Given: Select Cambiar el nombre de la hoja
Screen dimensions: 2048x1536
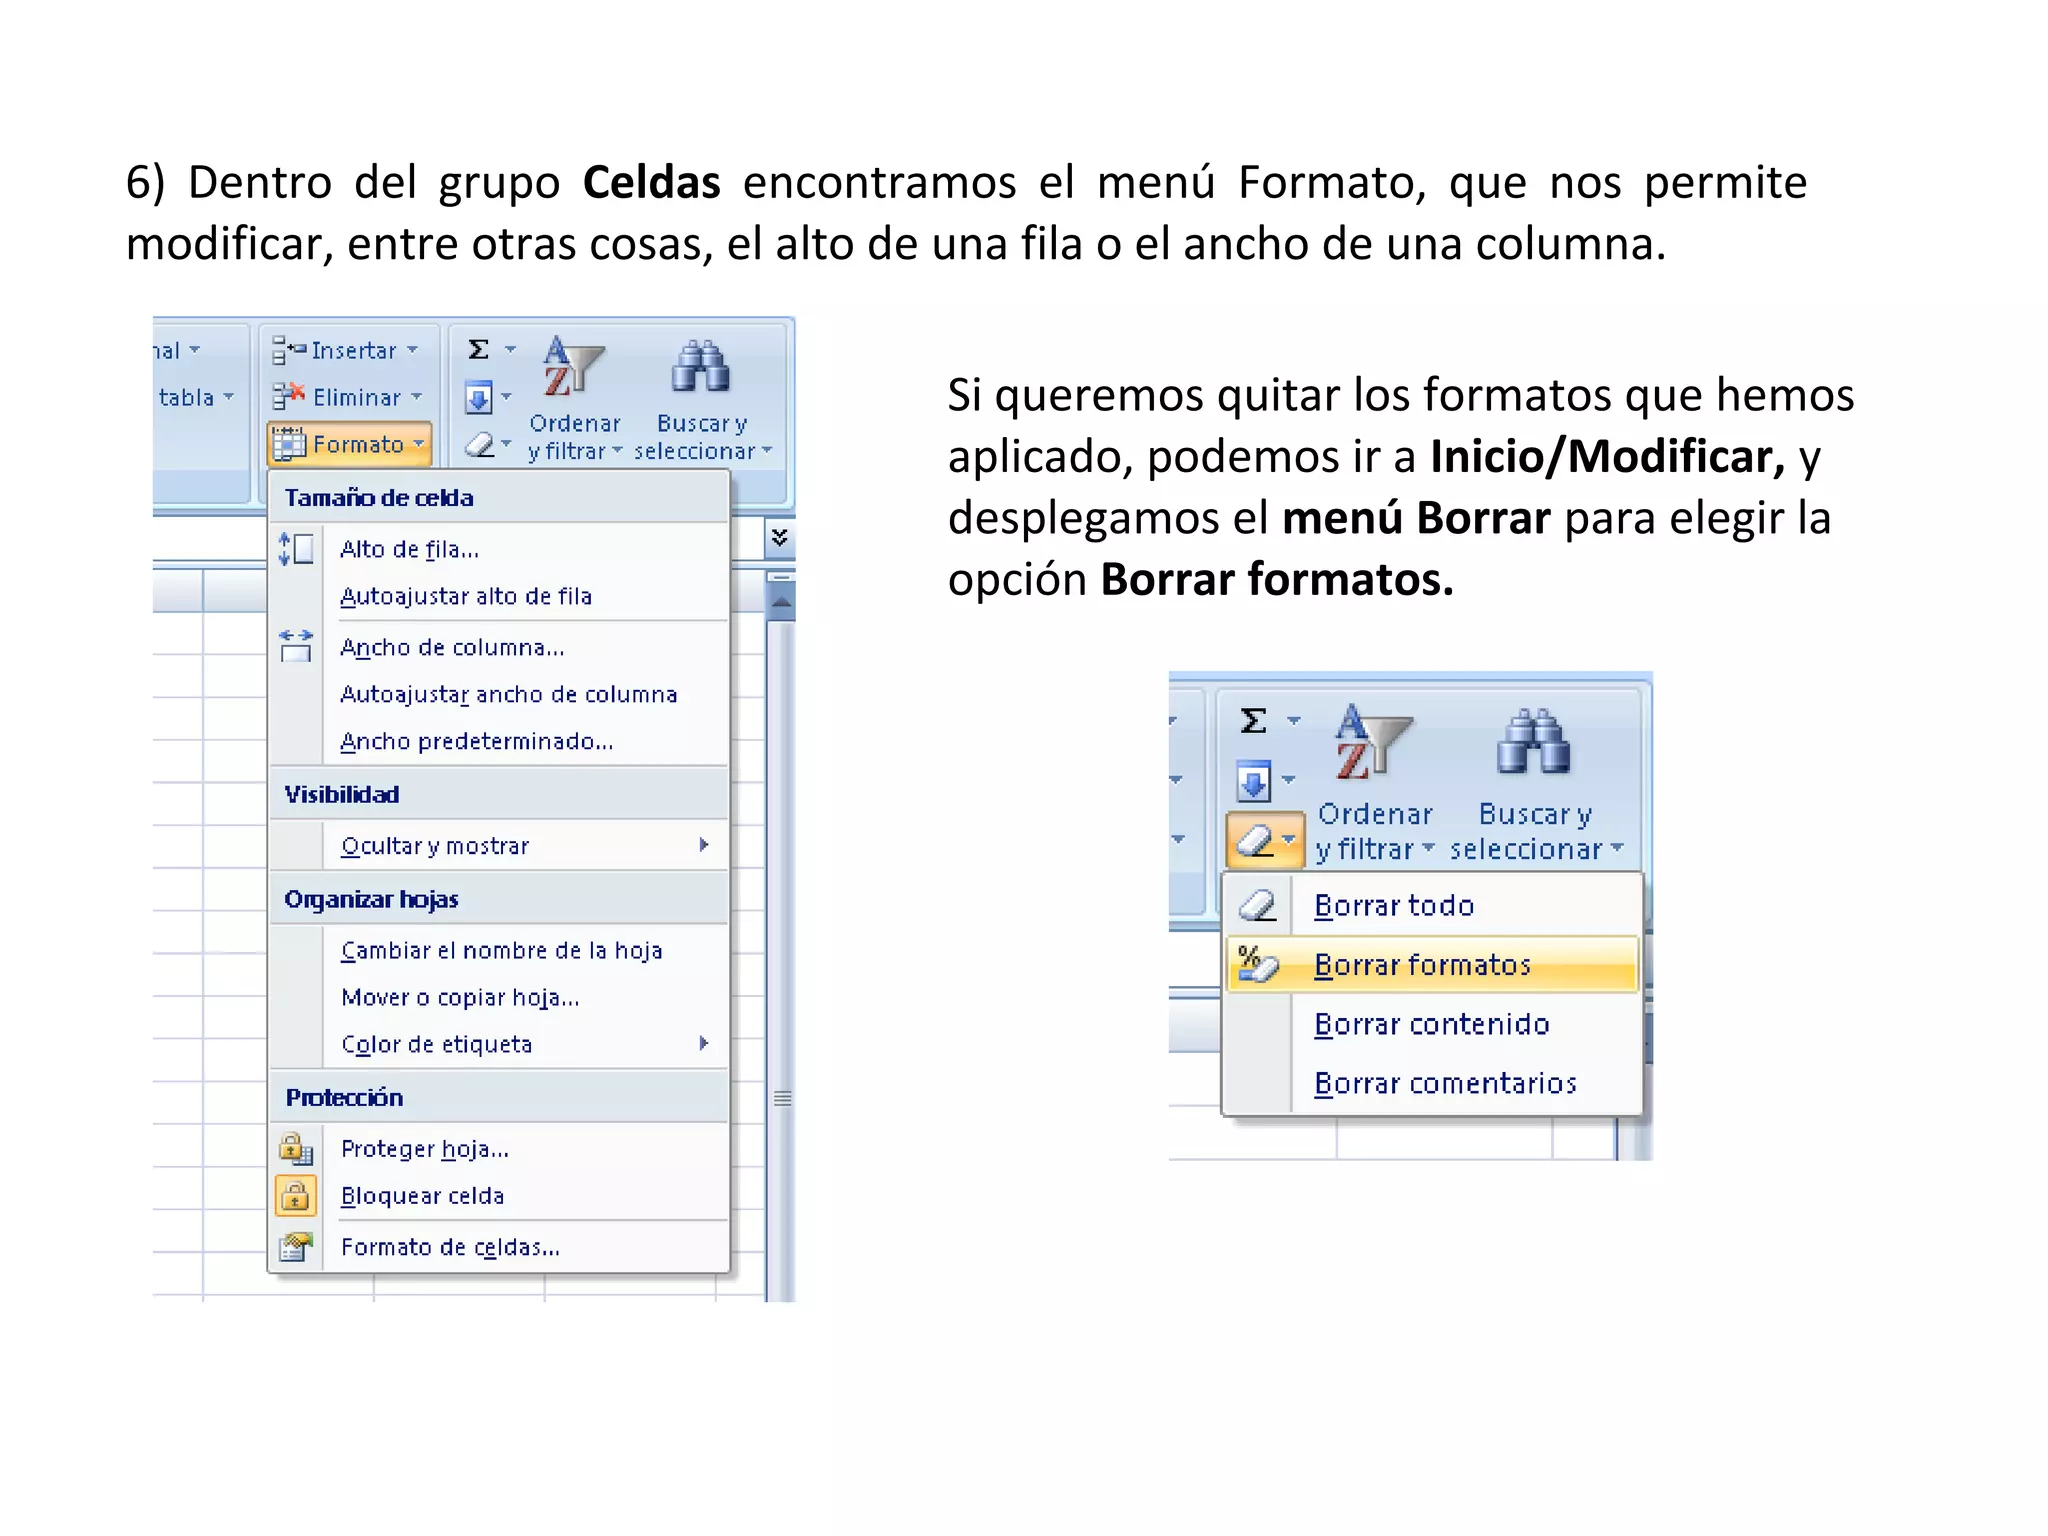Looking at the screenshot, I should pyautogui.click(x=500, y=950).
